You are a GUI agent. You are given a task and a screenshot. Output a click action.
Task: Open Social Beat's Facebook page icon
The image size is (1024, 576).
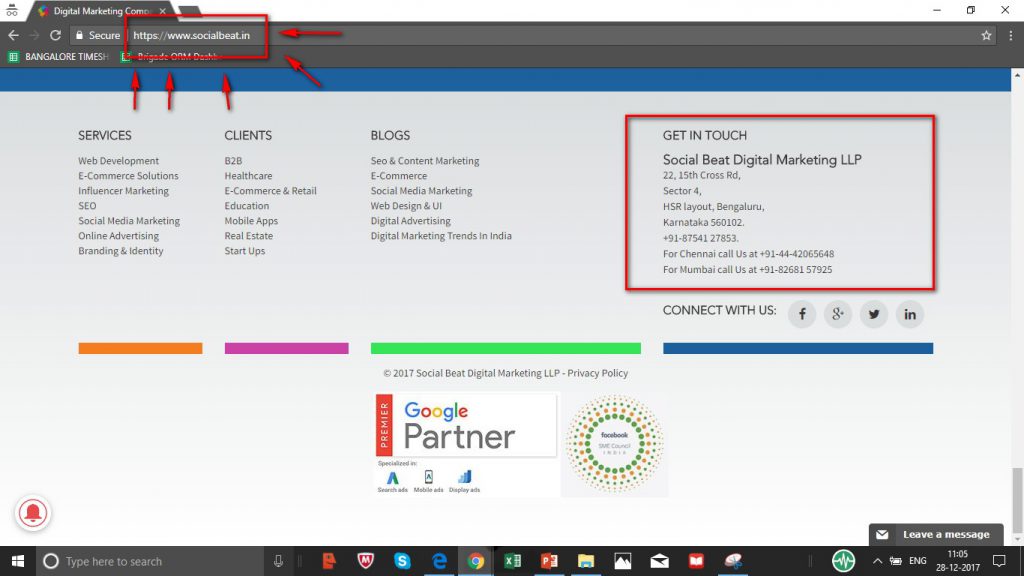(802, 314)
